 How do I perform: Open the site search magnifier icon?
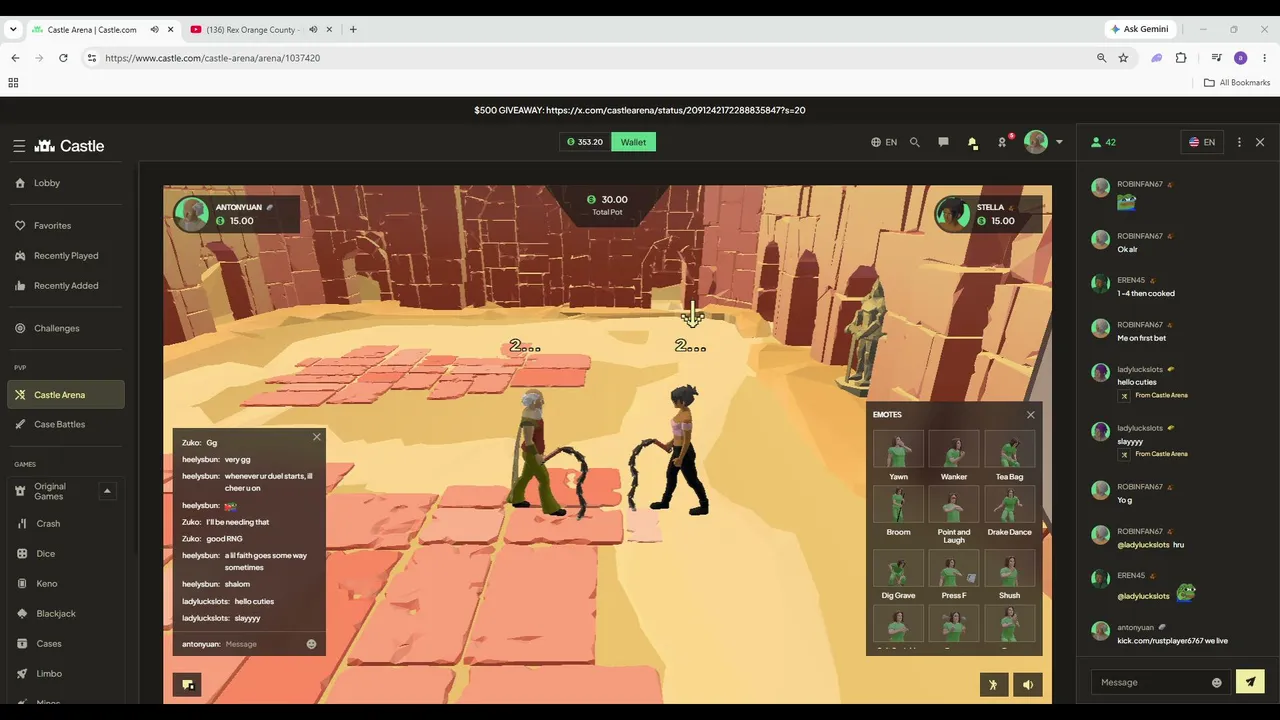coord(914,142)
